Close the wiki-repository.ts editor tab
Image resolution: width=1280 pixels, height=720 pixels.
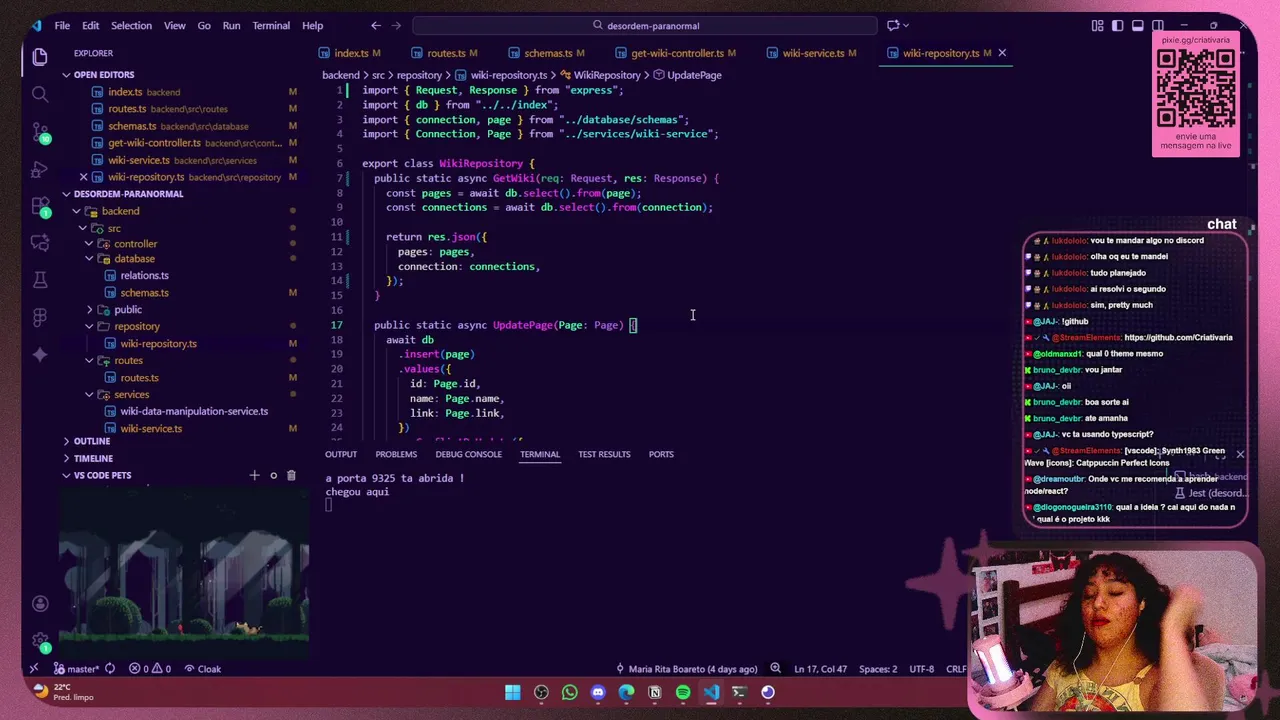click(x=1002, y=53)
